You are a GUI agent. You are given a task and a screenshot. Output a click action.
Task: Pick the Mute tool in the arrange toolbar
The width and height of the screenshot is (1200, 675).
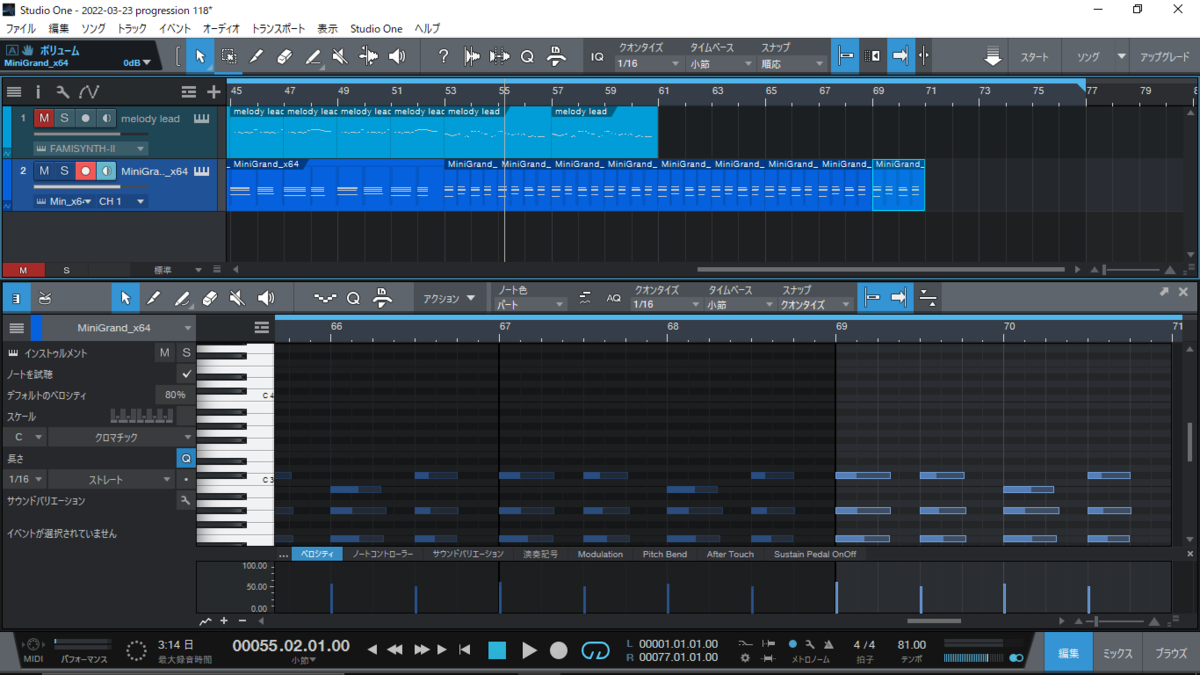340,57
